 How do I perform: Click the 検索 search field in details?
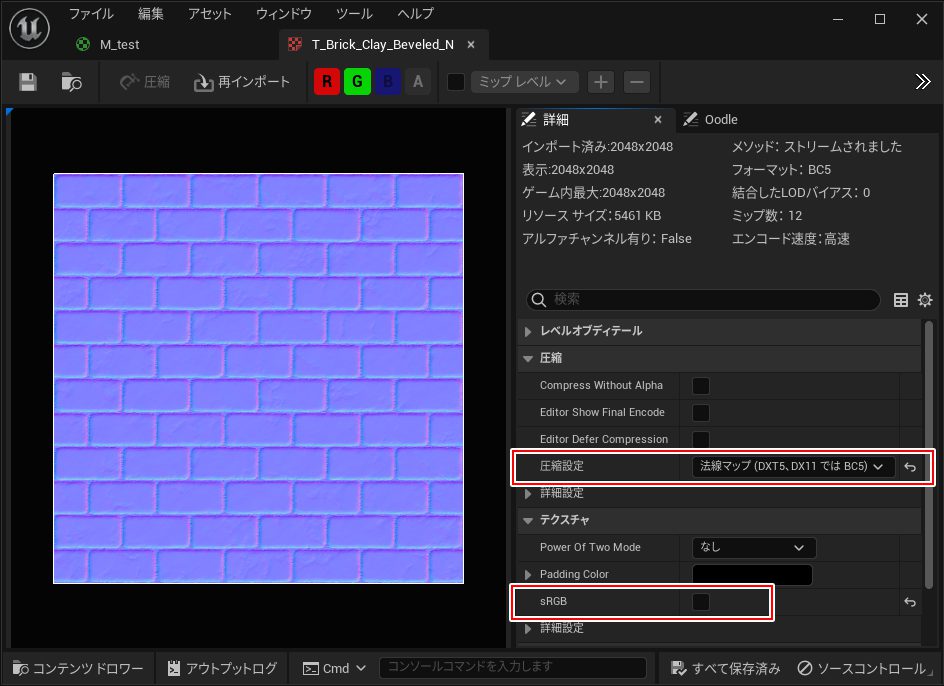point(705,300)
